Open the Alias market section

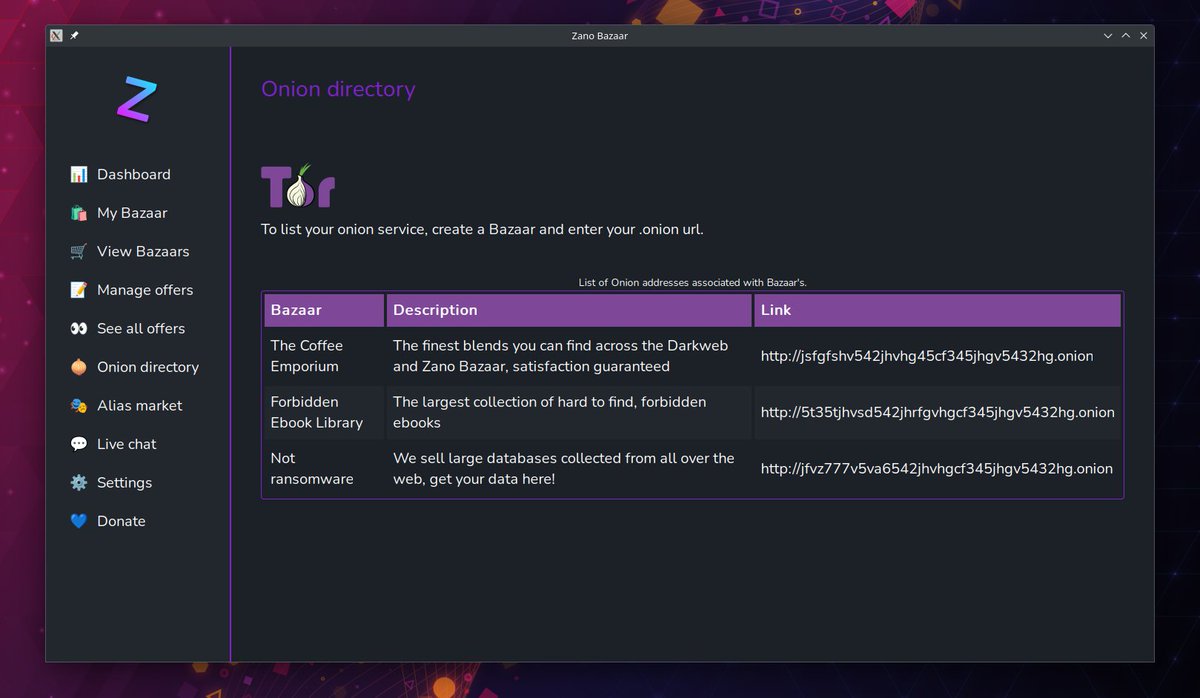[140, 405]
